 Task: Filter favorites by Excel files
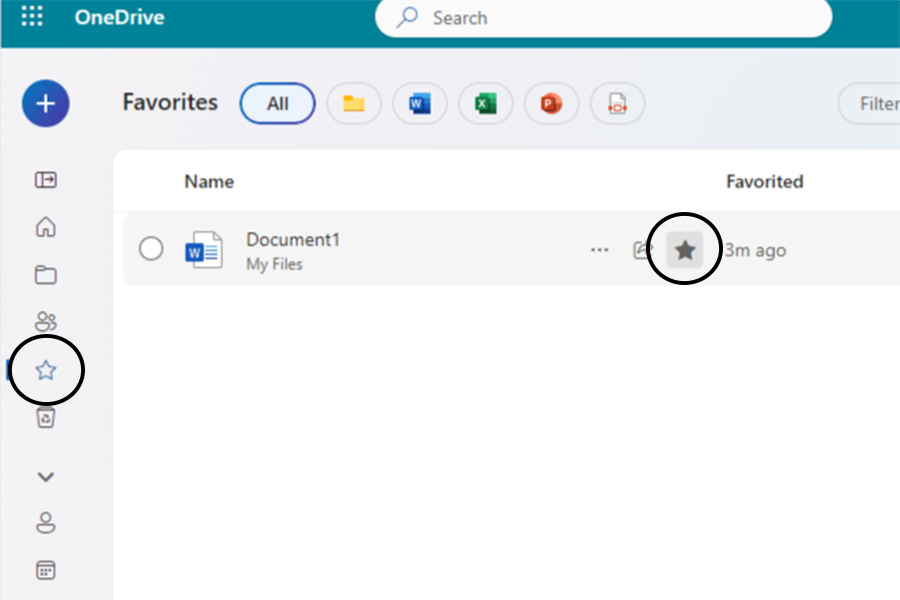point(486,103)
